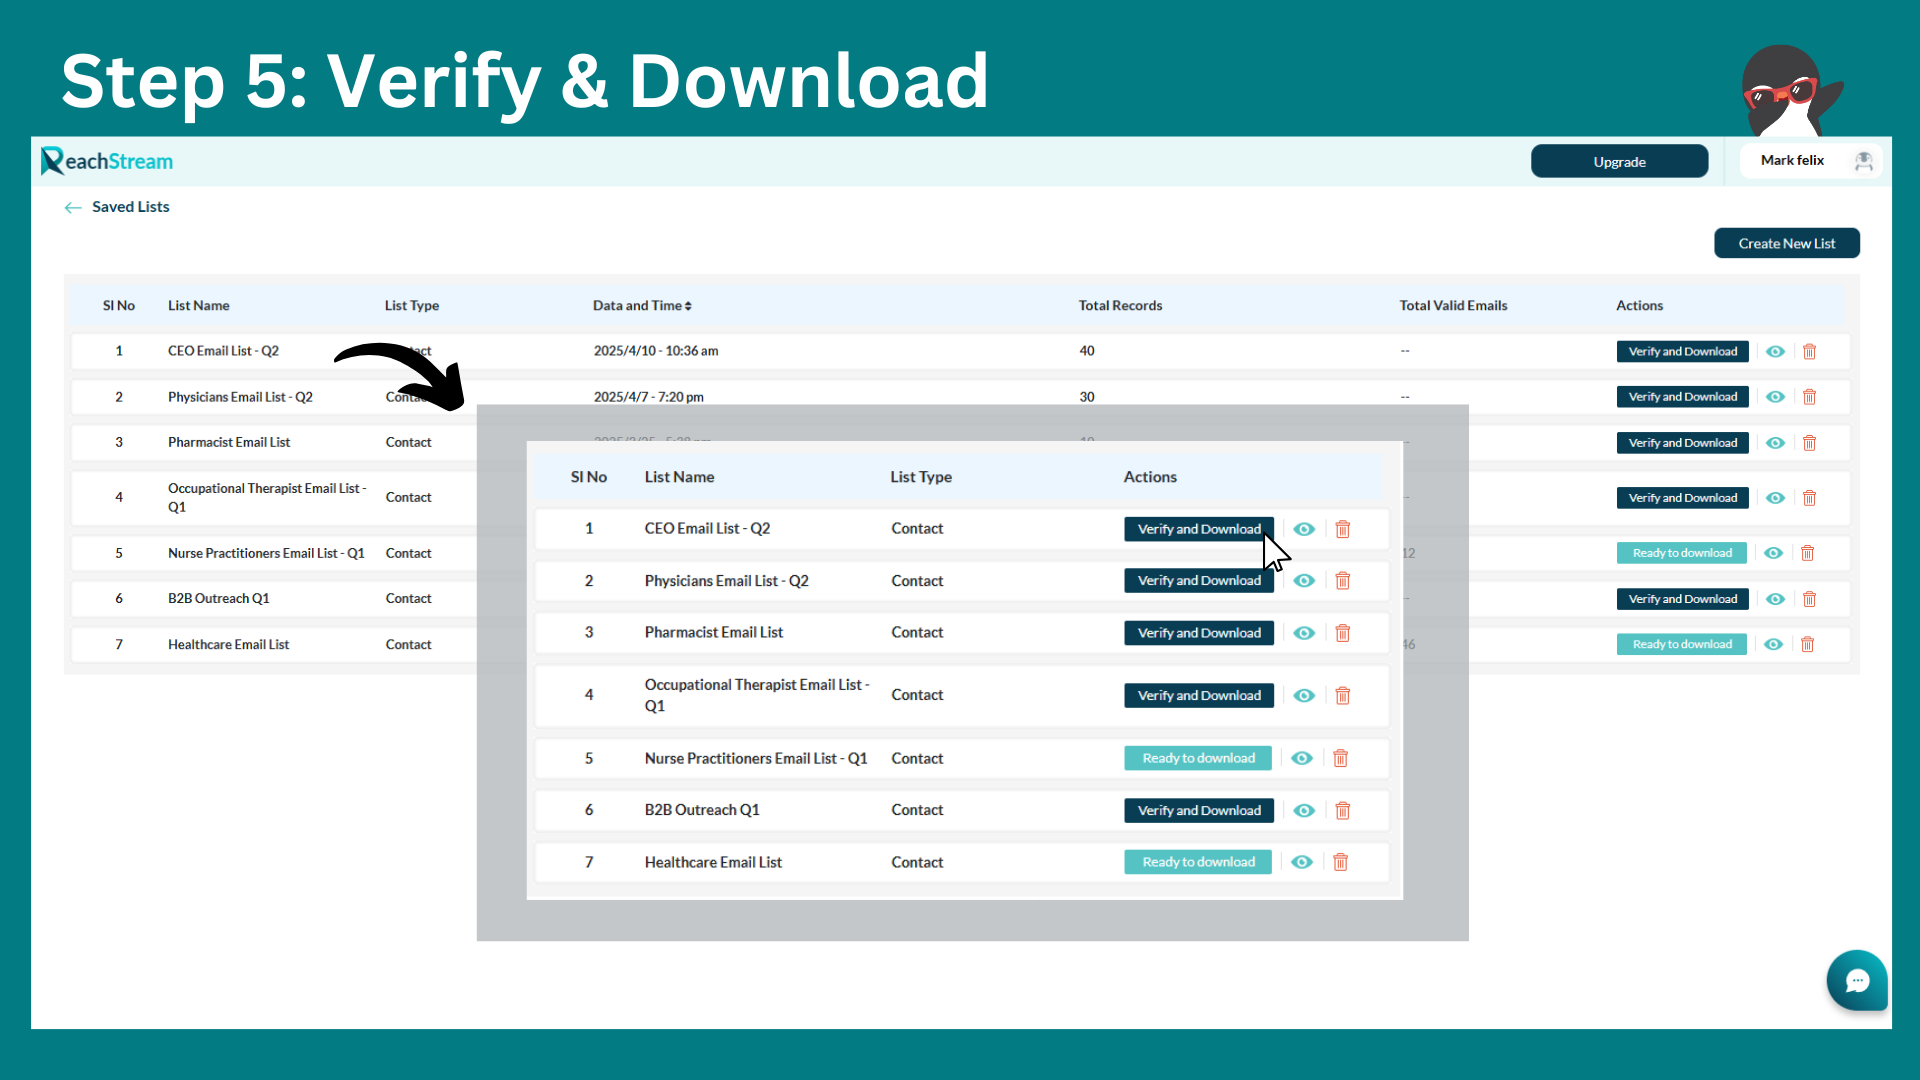Click the Total Valid Emails column header
1920x1080 pixels.
tap(1452, 306)
